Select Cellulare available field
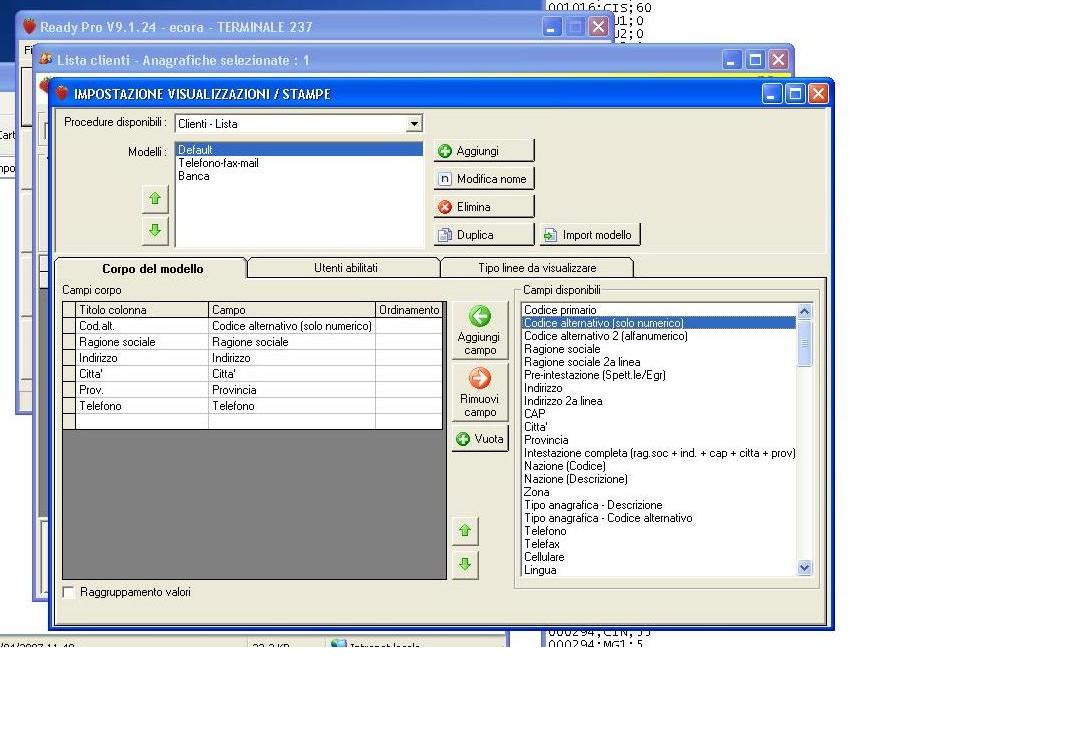The height and width of the screenshot is (734, 1079). [x=658, y=557]
